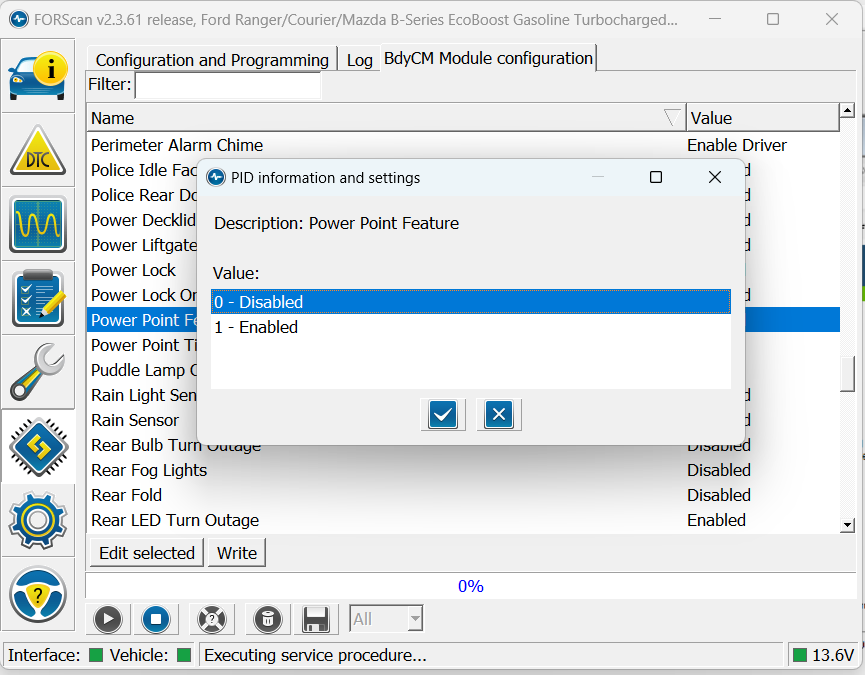Click into the Filter input field
The height and width of the screenshot is (675, 865).
pos(228,85)
